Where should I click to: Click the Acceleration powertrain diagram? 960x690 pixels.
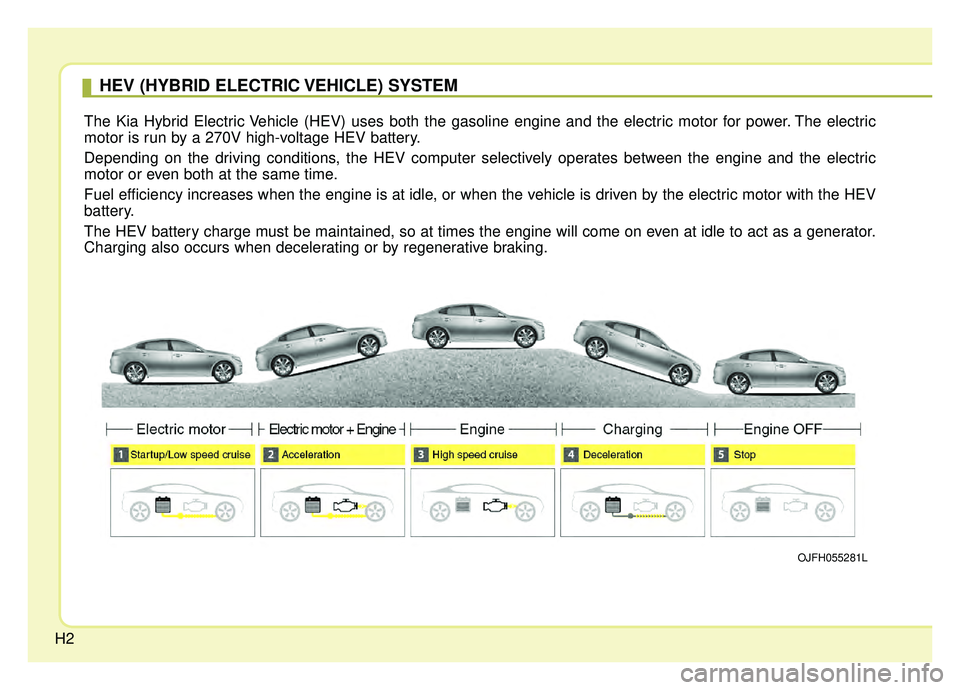click(x=332, y=503)
